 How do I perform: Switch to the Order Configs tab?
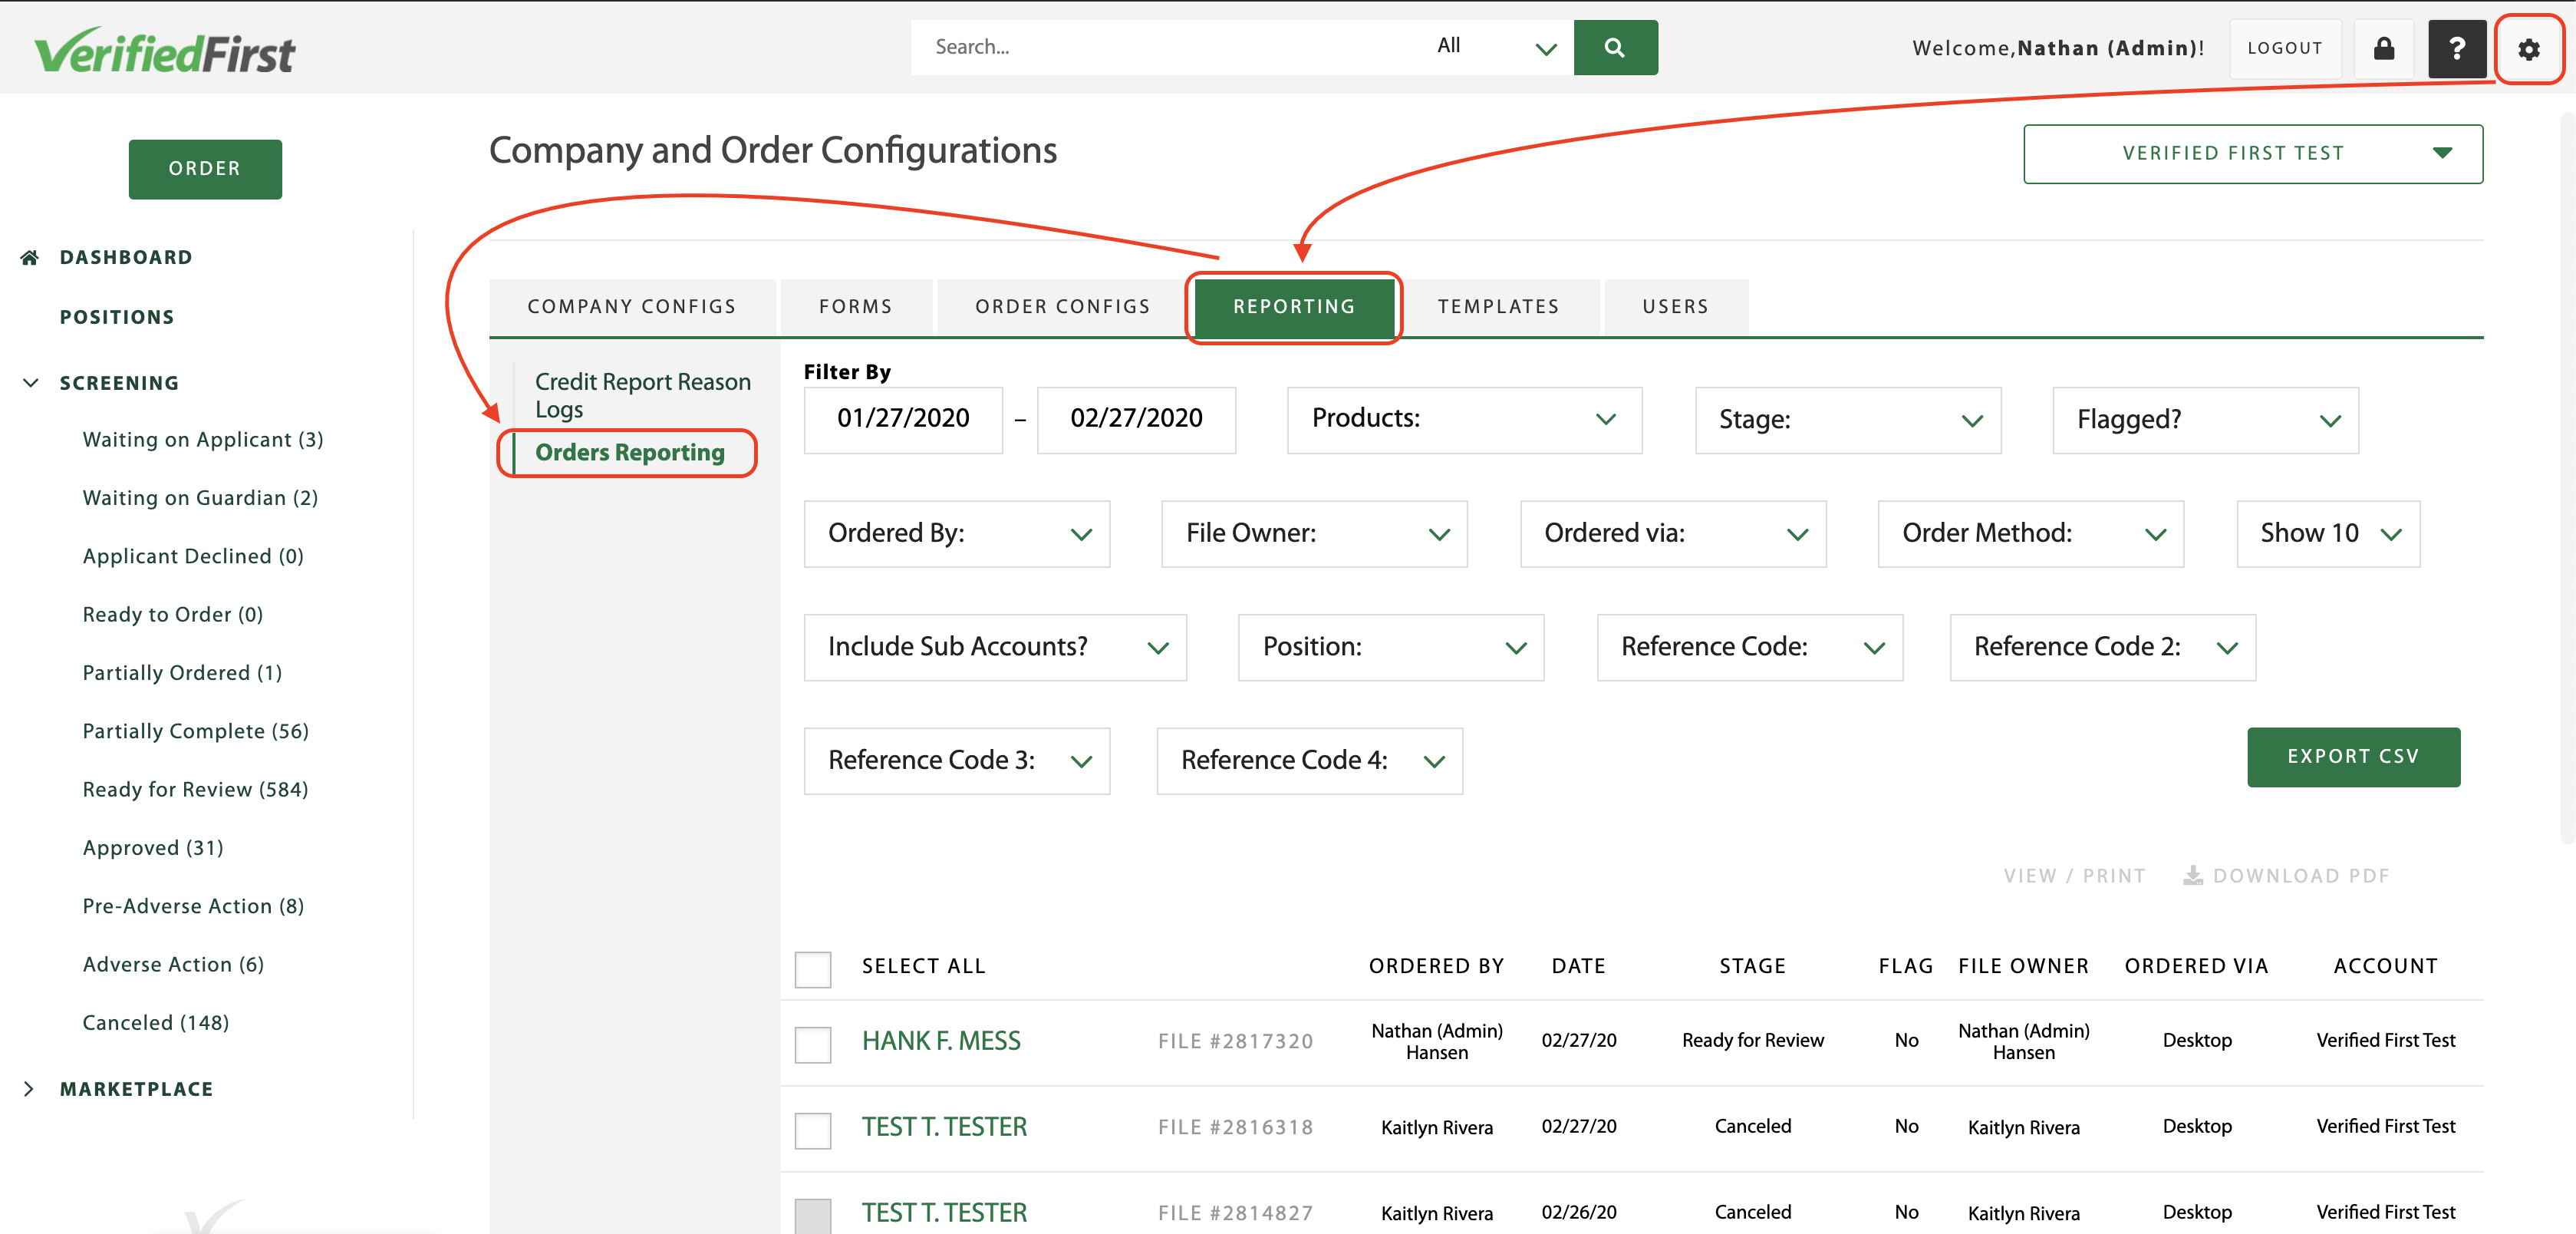click(1063, 307)
